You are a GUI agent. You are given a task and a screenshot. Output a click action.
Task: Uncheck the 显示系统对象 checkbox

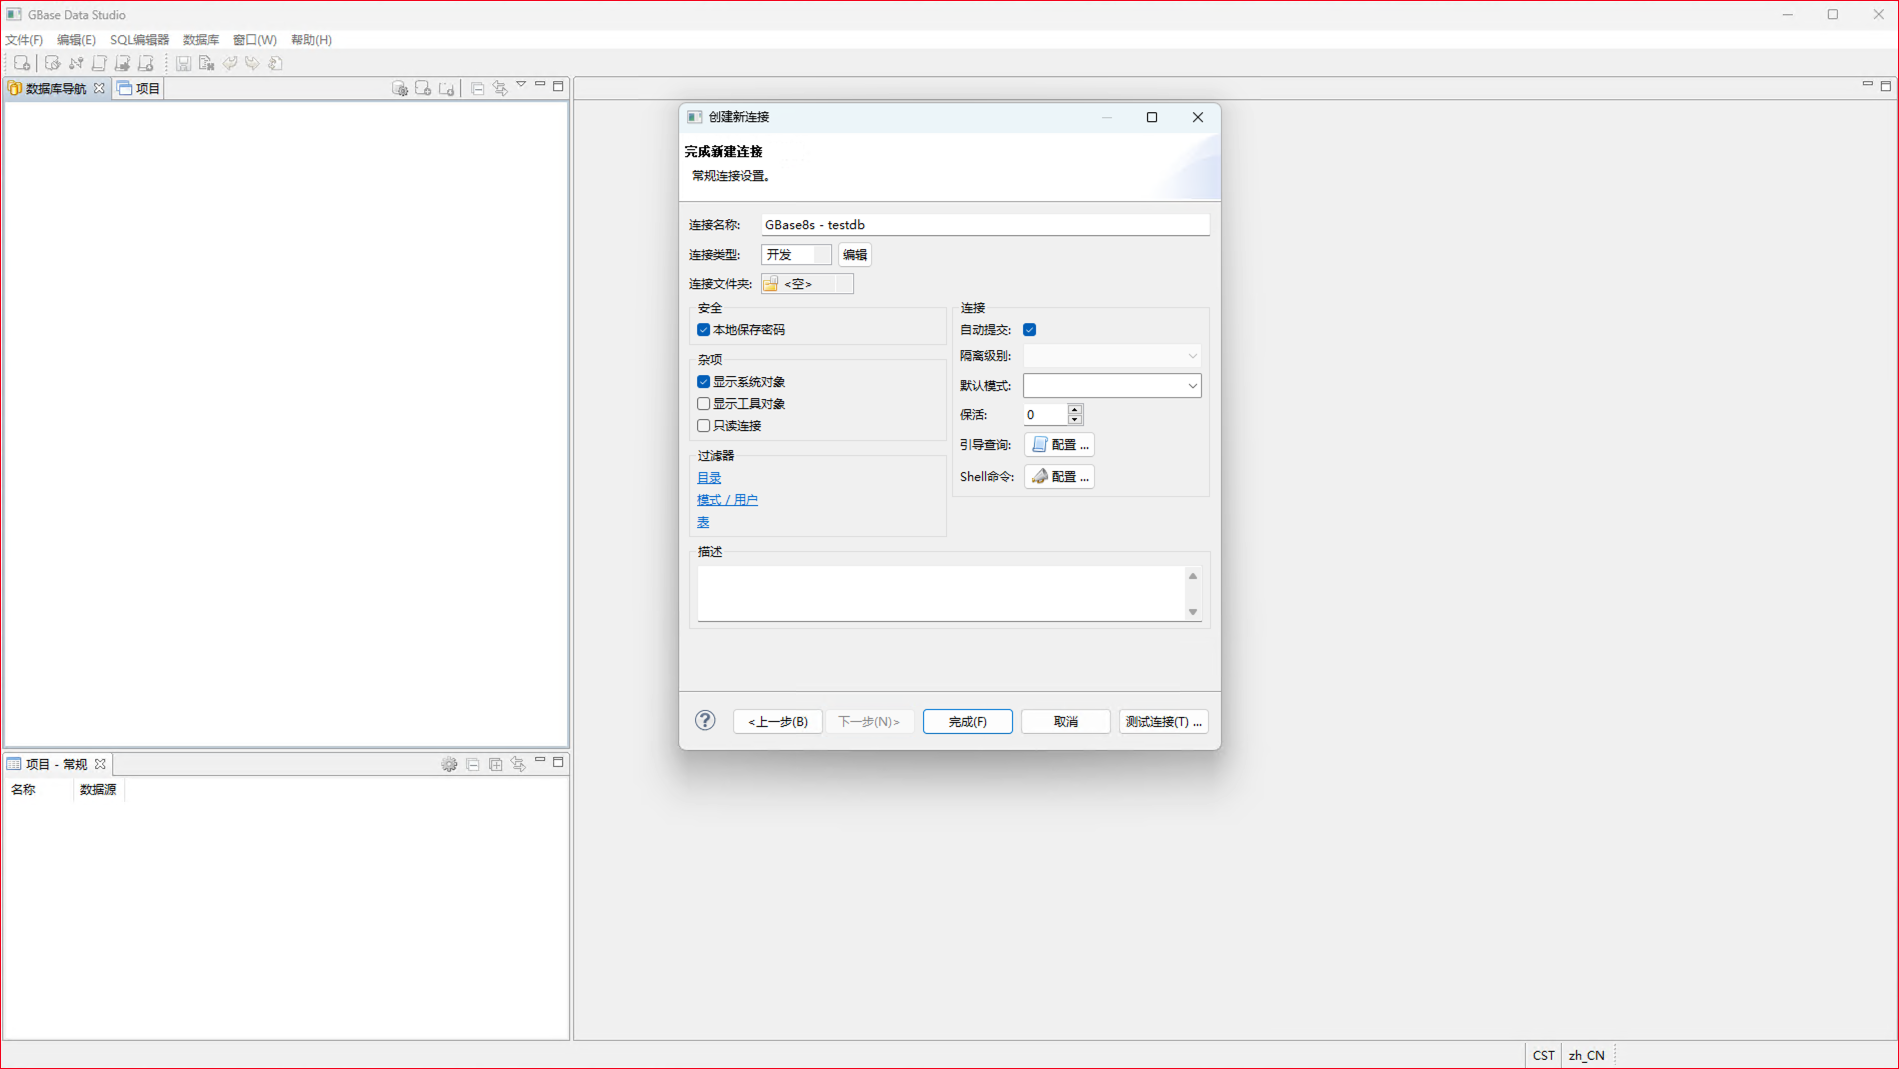click(x=704, y=382)
